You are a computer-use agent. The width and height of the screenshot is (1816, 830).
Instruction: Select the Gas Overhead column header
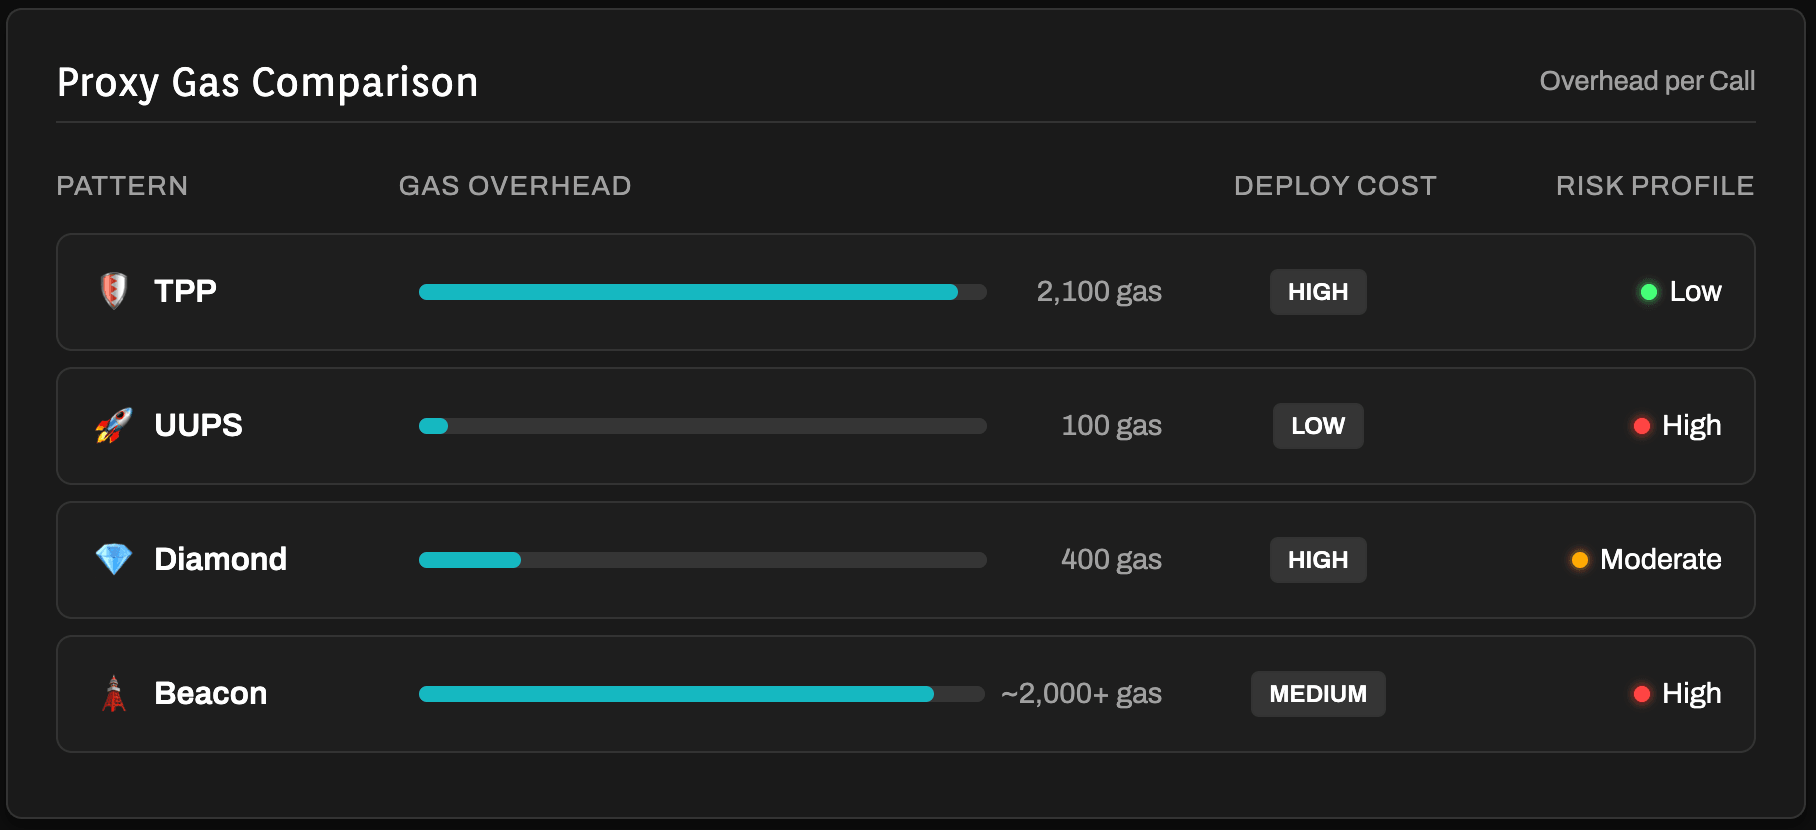pos(515,186)
